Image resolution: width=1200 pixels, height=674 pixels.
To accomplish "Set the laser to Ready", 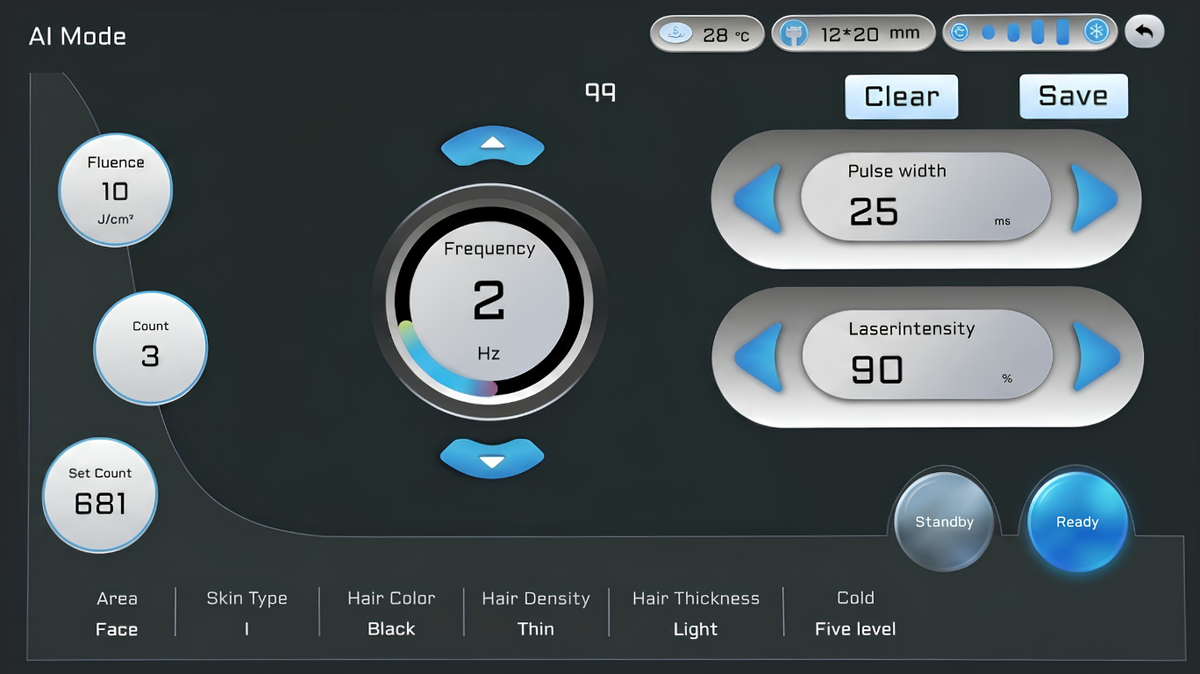I will point(1077,522).
